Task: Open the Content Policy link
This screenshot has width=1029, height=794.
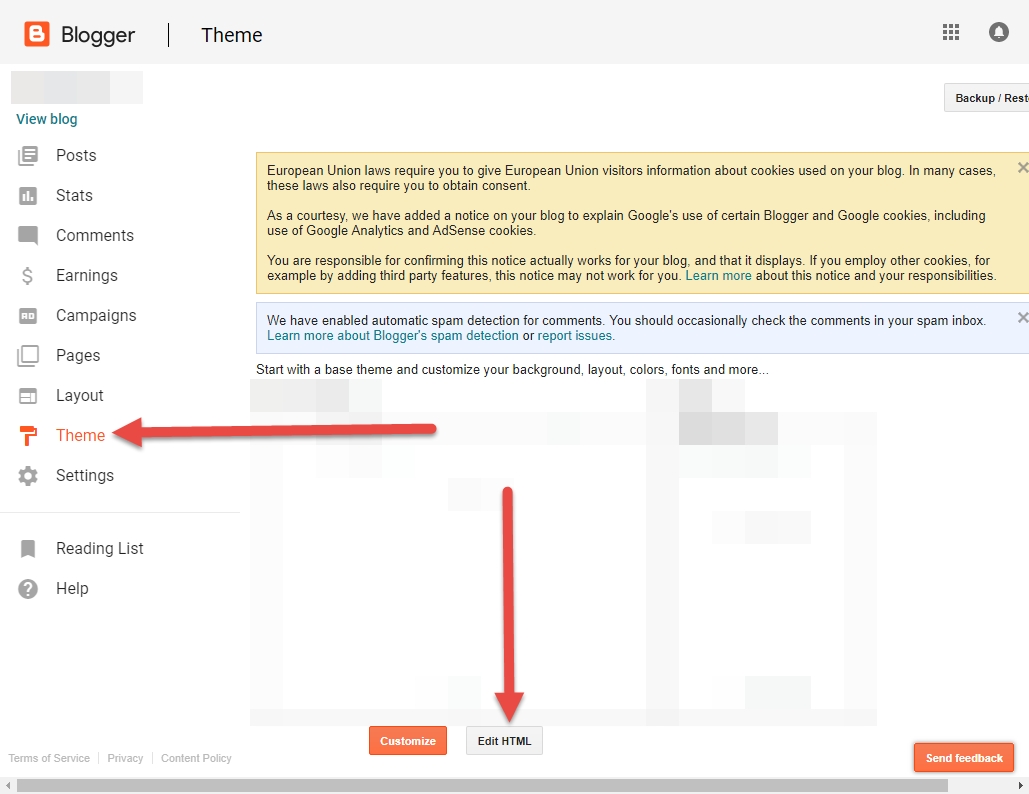Action: coord(196,759)
